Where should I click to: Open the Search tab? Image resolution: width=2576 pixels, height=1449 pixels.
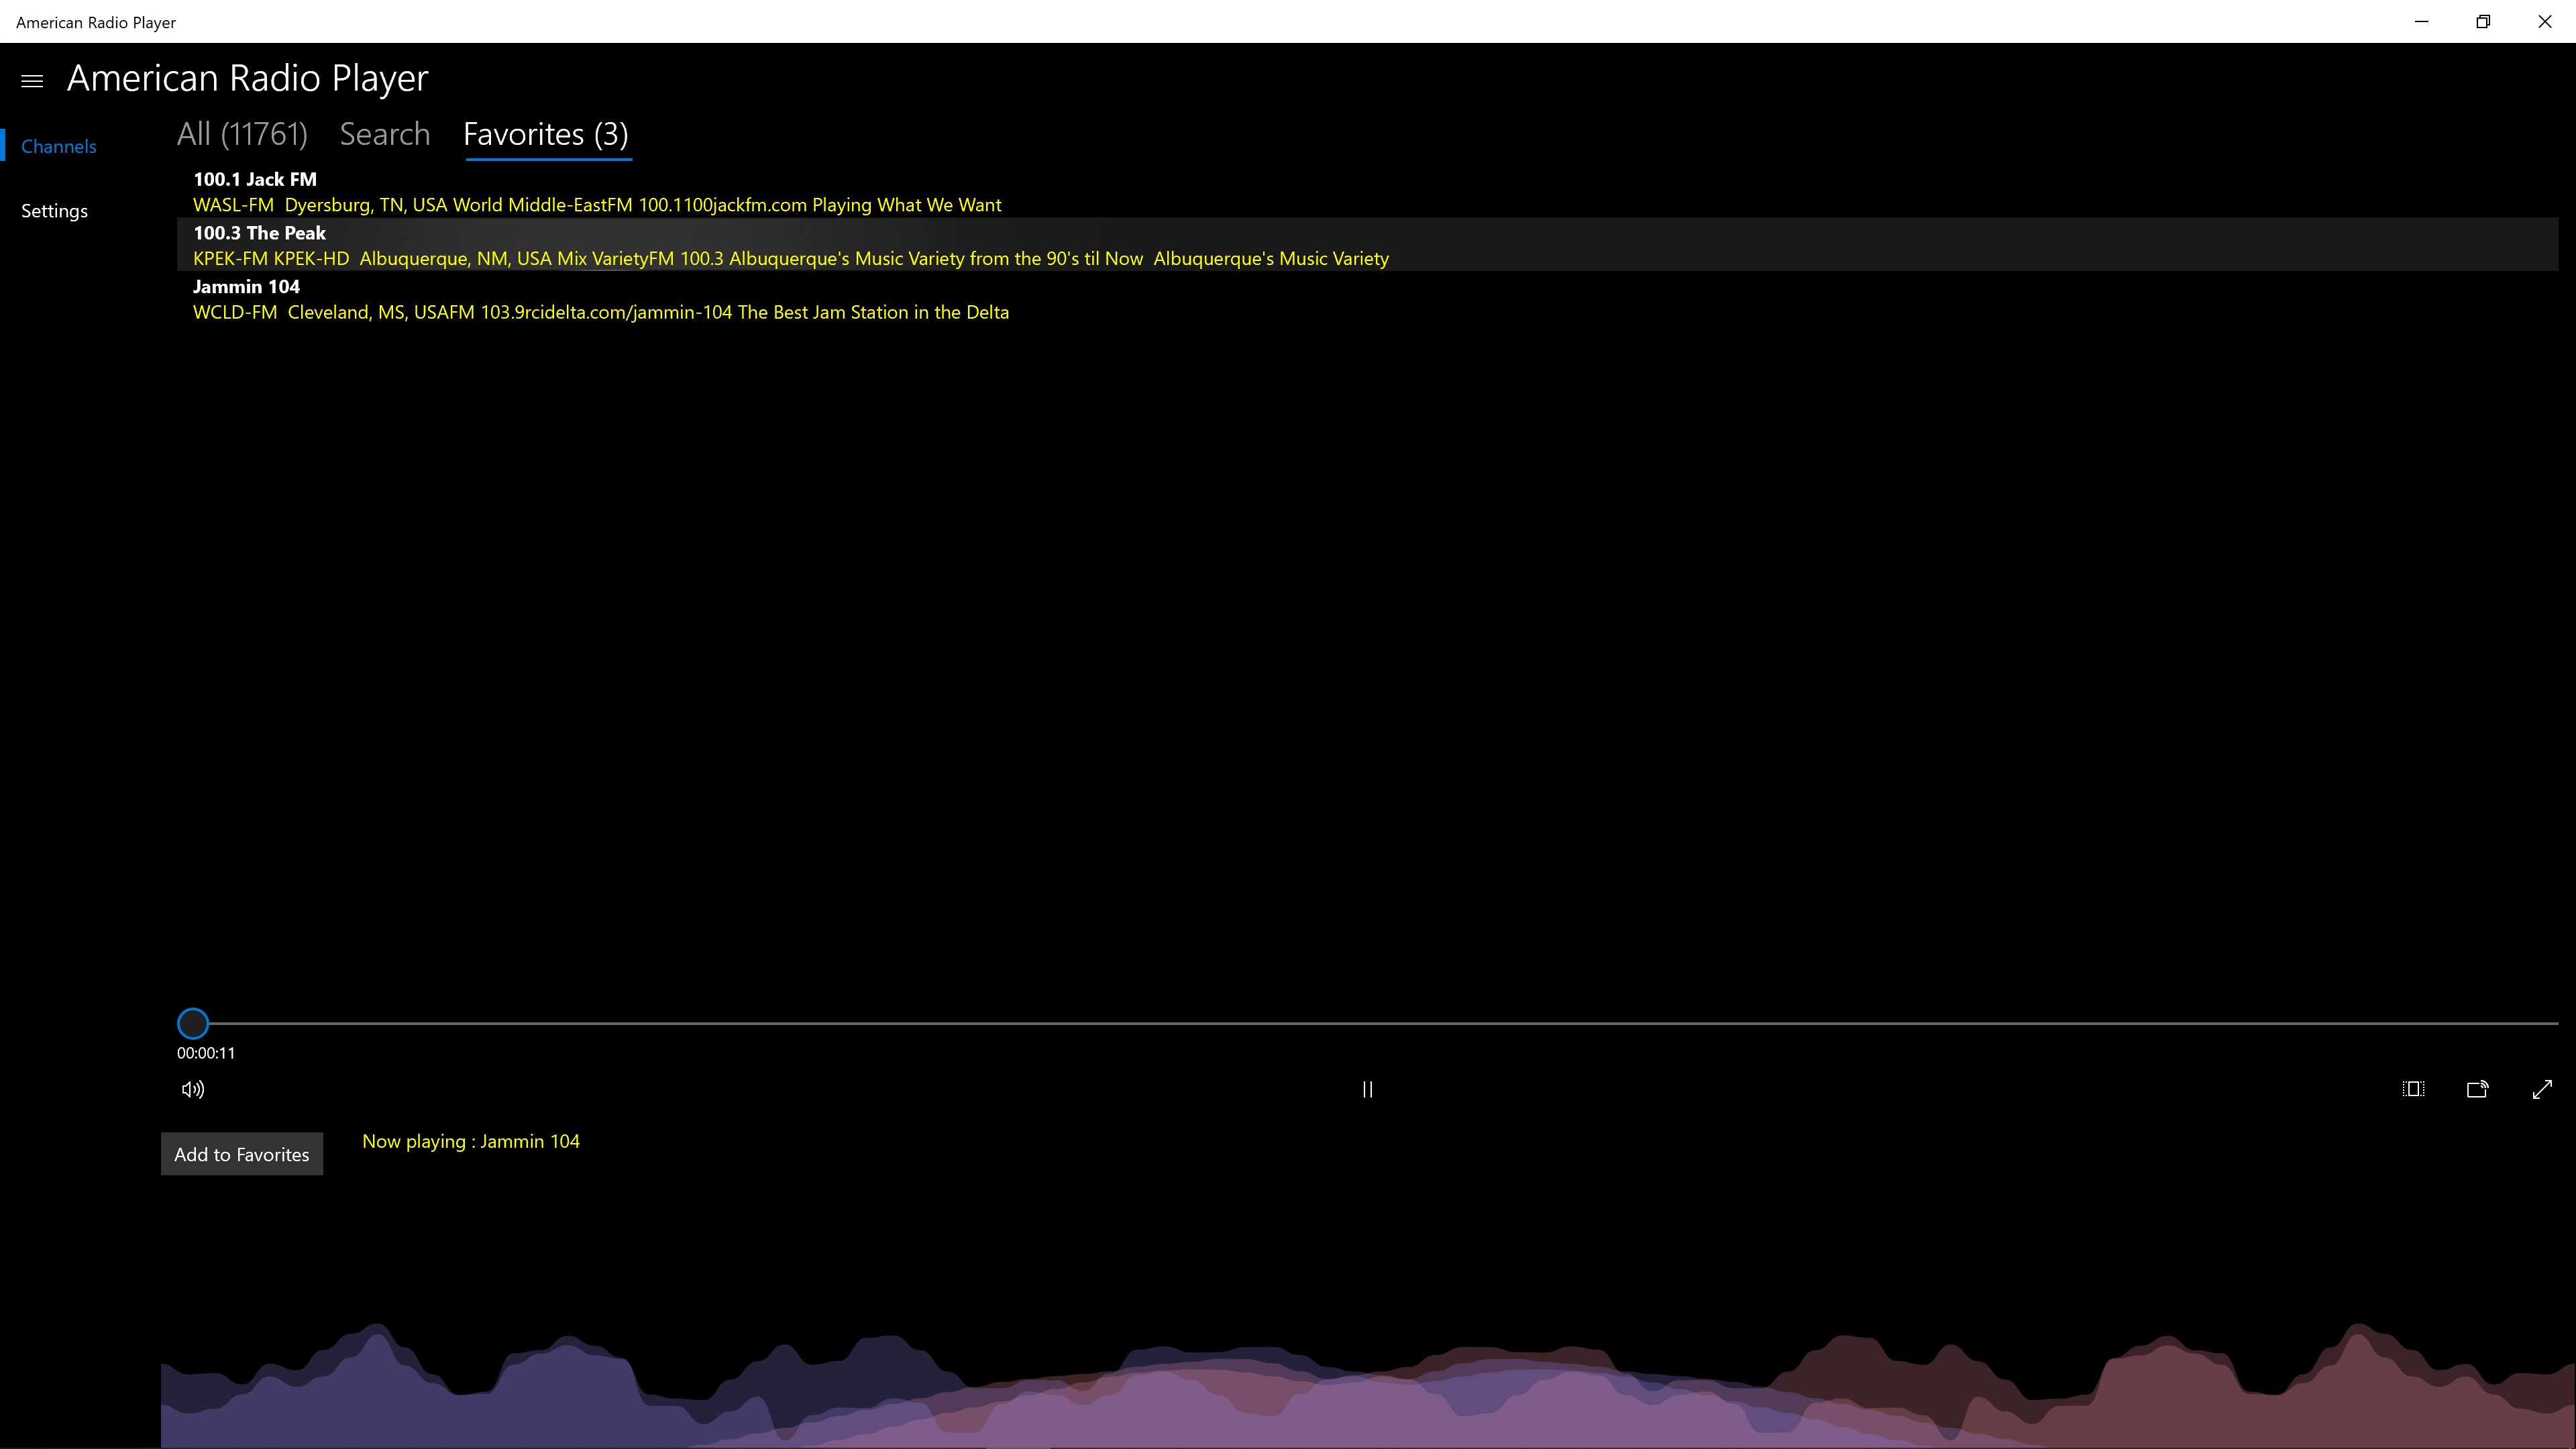click(x=385, y=134)
